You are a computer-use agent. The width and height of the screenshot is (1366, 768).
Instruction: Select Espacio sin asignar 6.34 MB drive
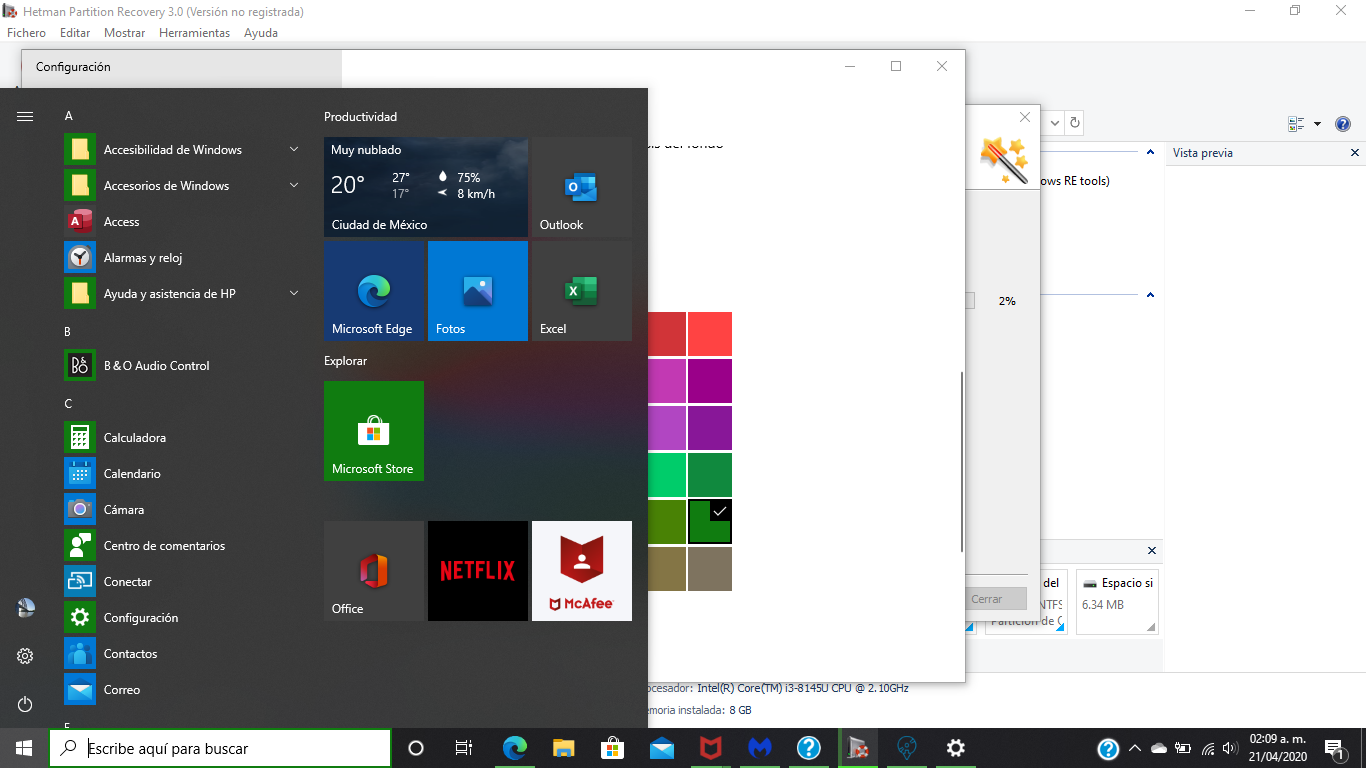1118,601
